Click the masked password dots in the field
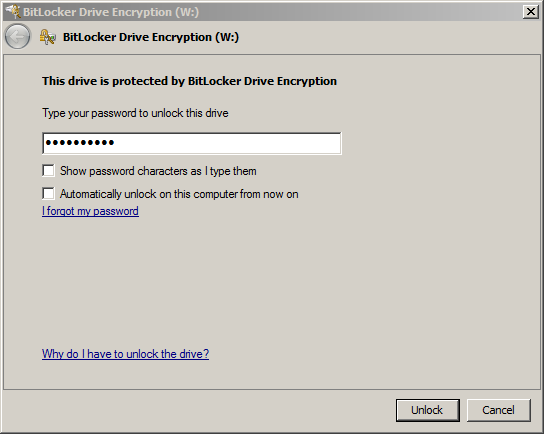 [x=80, y=142]
